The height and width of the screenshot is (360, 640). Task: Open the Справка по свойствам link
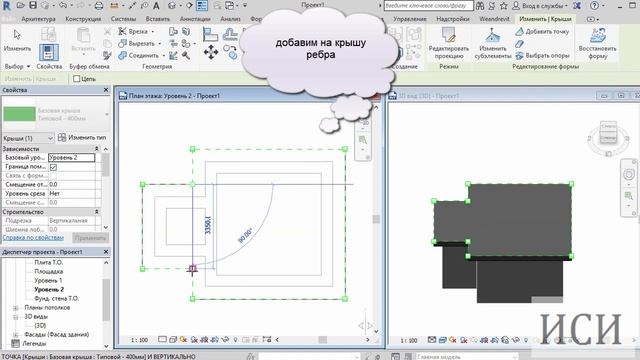click(x=33, y=238)
